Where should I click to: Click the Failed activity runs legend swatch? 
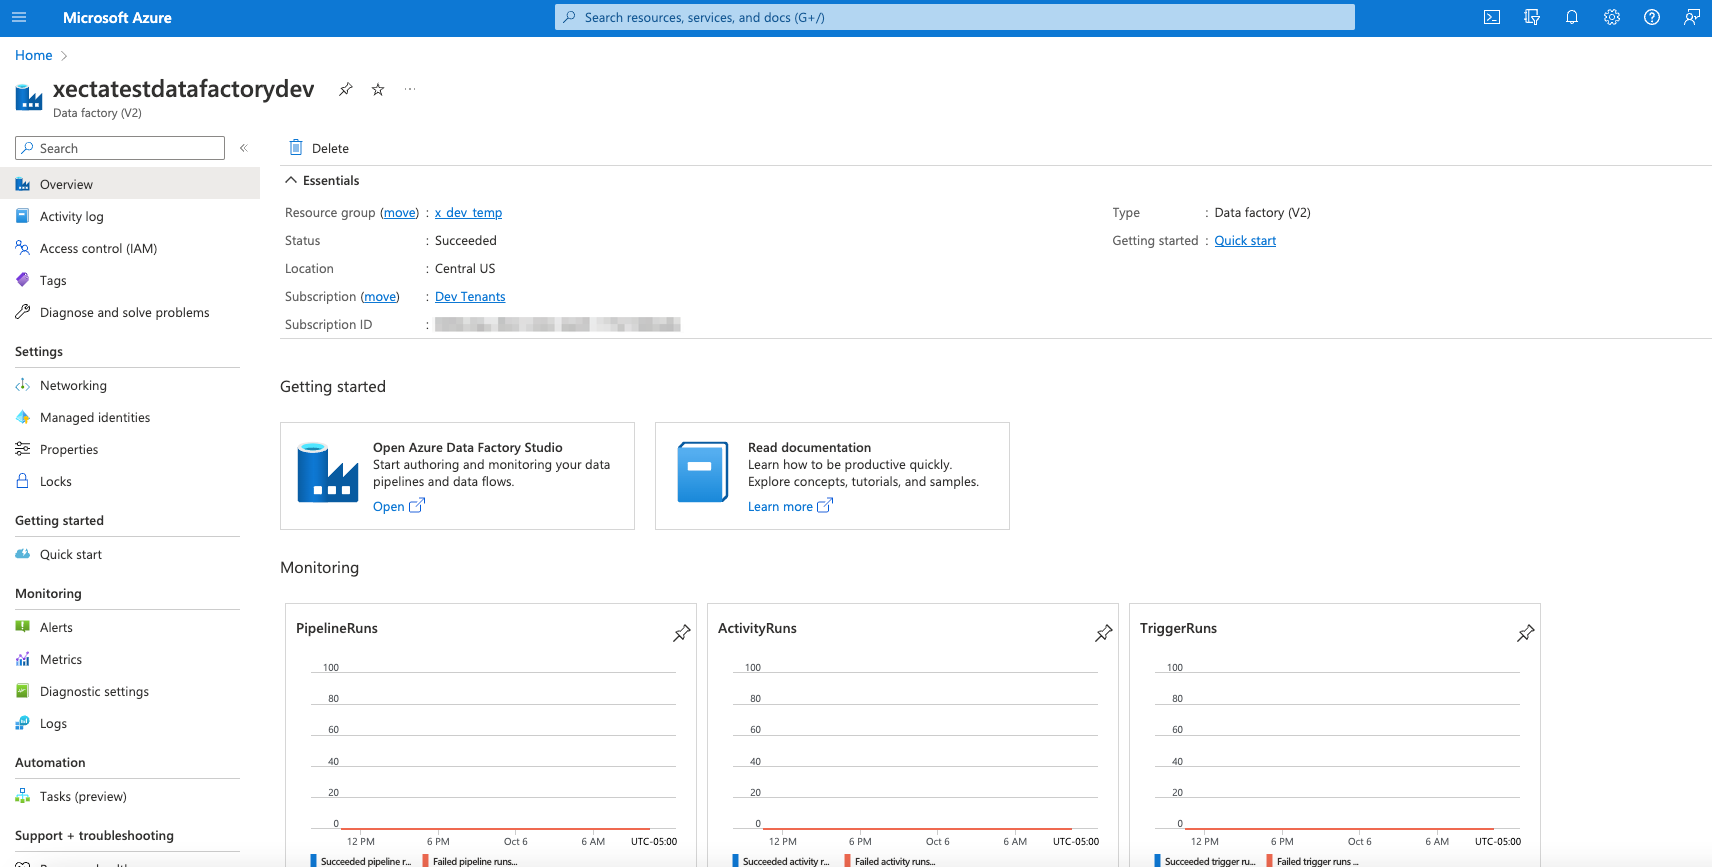point(848,861)
